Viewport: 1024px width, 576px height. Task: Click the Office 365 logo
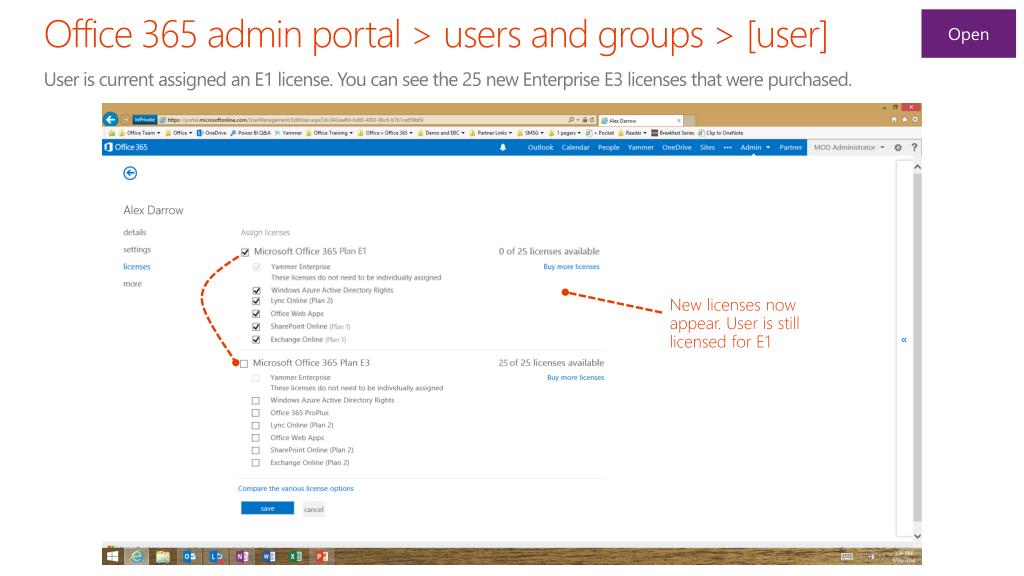point(126,148)
